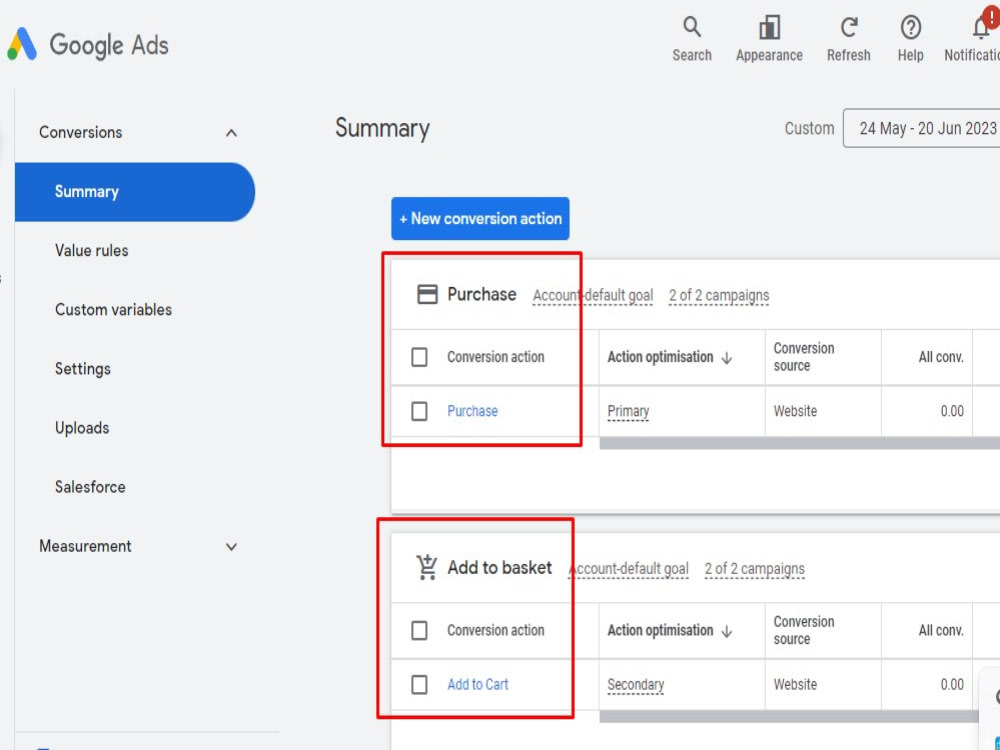This screenshot has height=750, width=1000.
Task: Open Settings in the Conversions sidebar
Action: 83,369
